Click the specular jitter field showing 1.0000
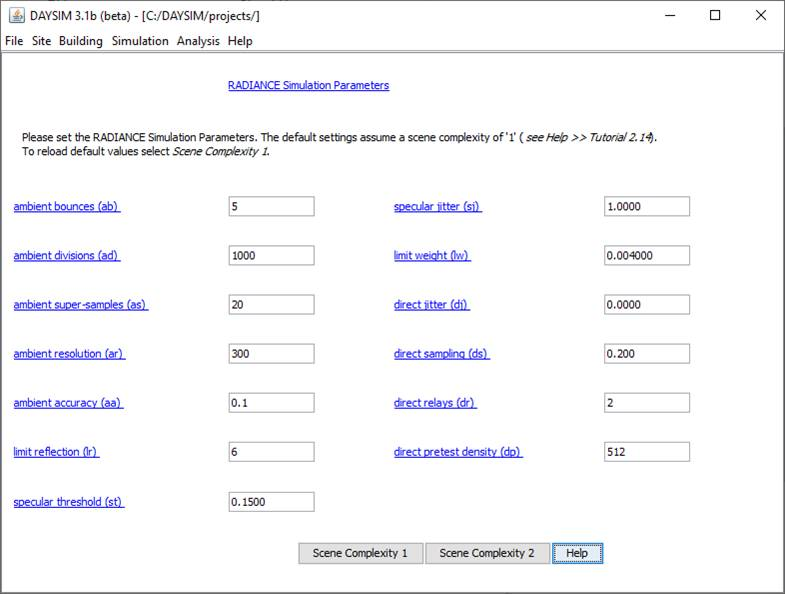This screenshot has width=785, height=594. 647,206
